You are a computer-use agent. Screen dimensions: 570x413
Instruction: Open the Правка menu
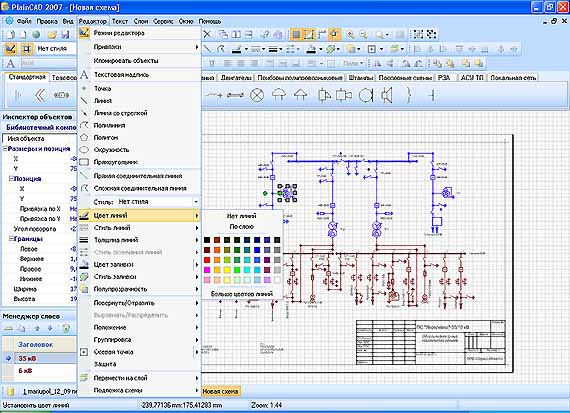[47, 21]
